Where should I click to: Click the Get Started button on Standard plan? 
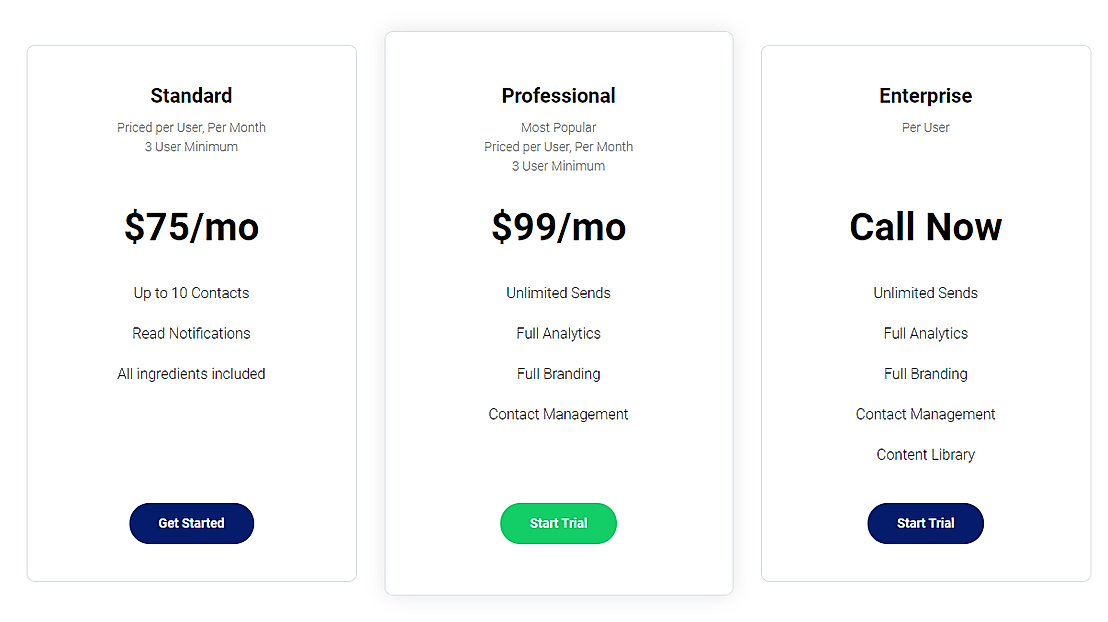point(191,523)
